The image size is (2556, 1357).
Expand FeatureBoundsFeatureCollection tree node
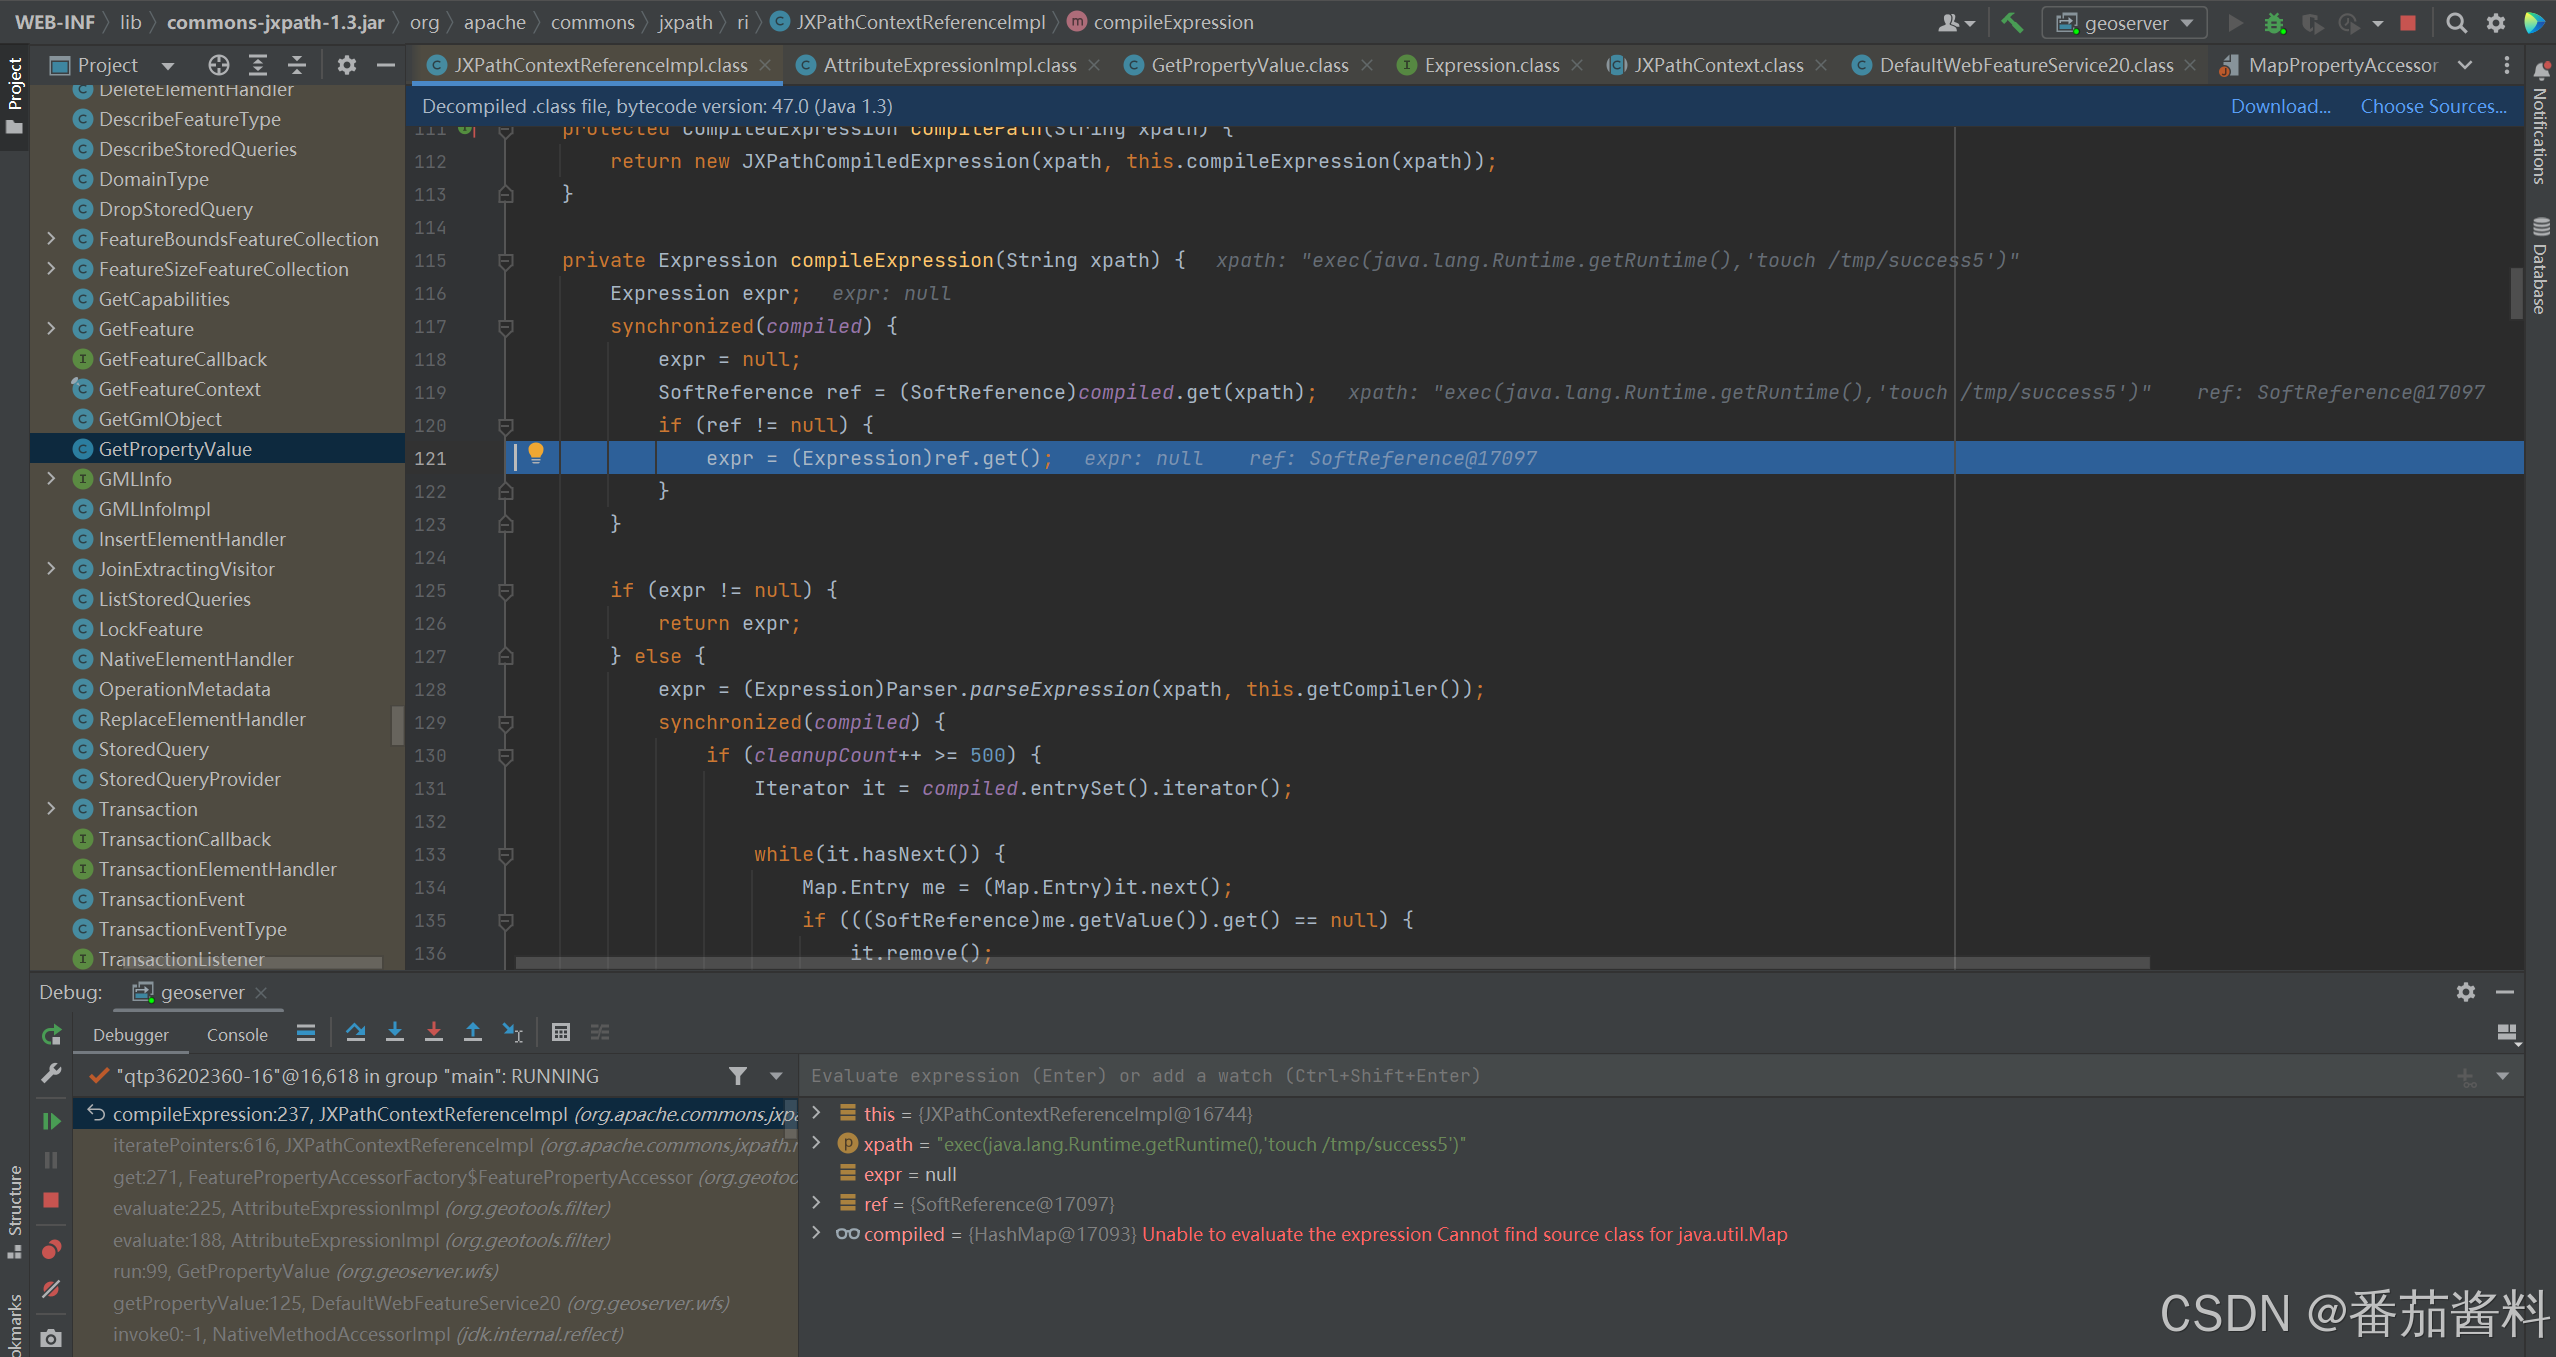(x=51, y=239)
